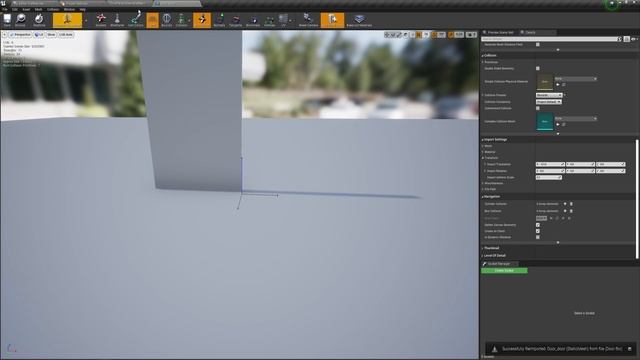Click Complex Collision Mesh thumbnail
The width and height of the screenshot is (640, 360).
click(544, 122)
